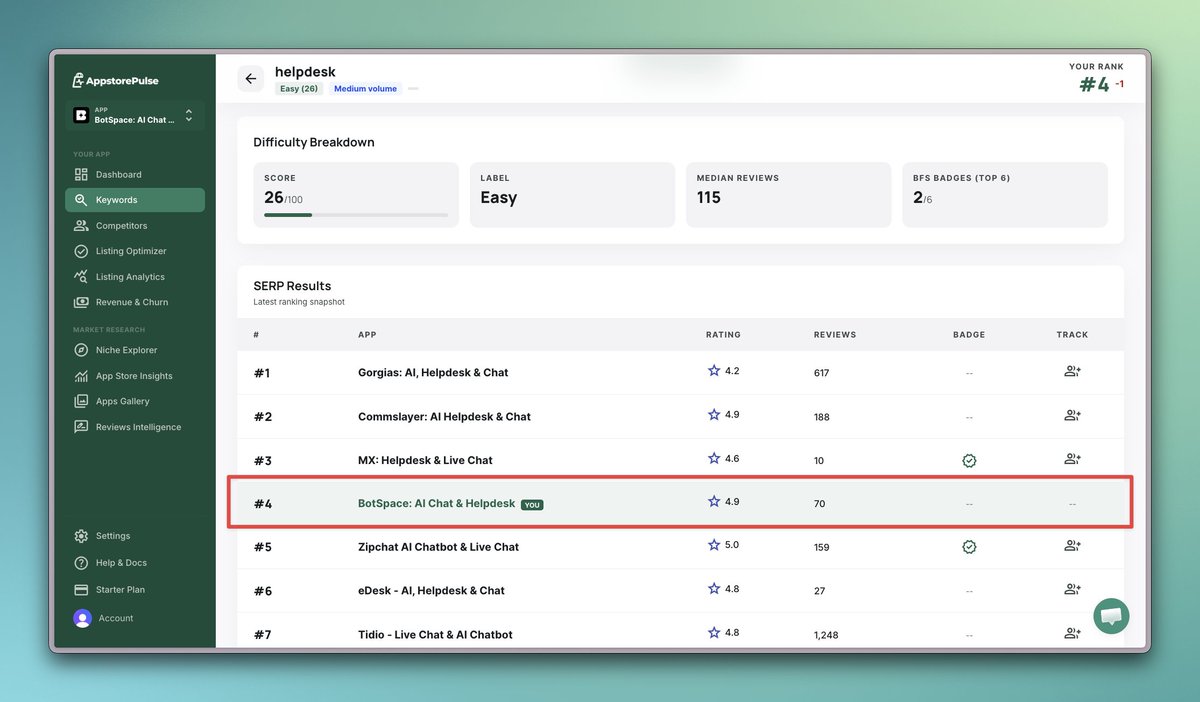Track the Gorgias app with add-user icon
This screenshot has width=1200, height=702.
[x=1072, y=372]
